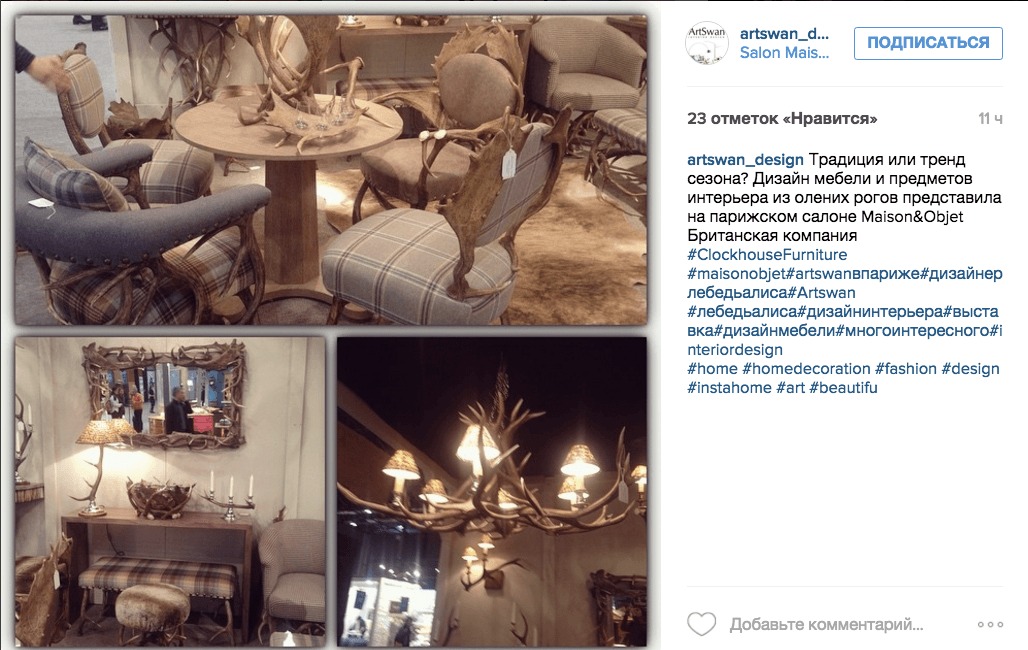Click the Добавьте комментарий comment field
The height and width of the screenshot is (650, 1028).
coord(826,624)
